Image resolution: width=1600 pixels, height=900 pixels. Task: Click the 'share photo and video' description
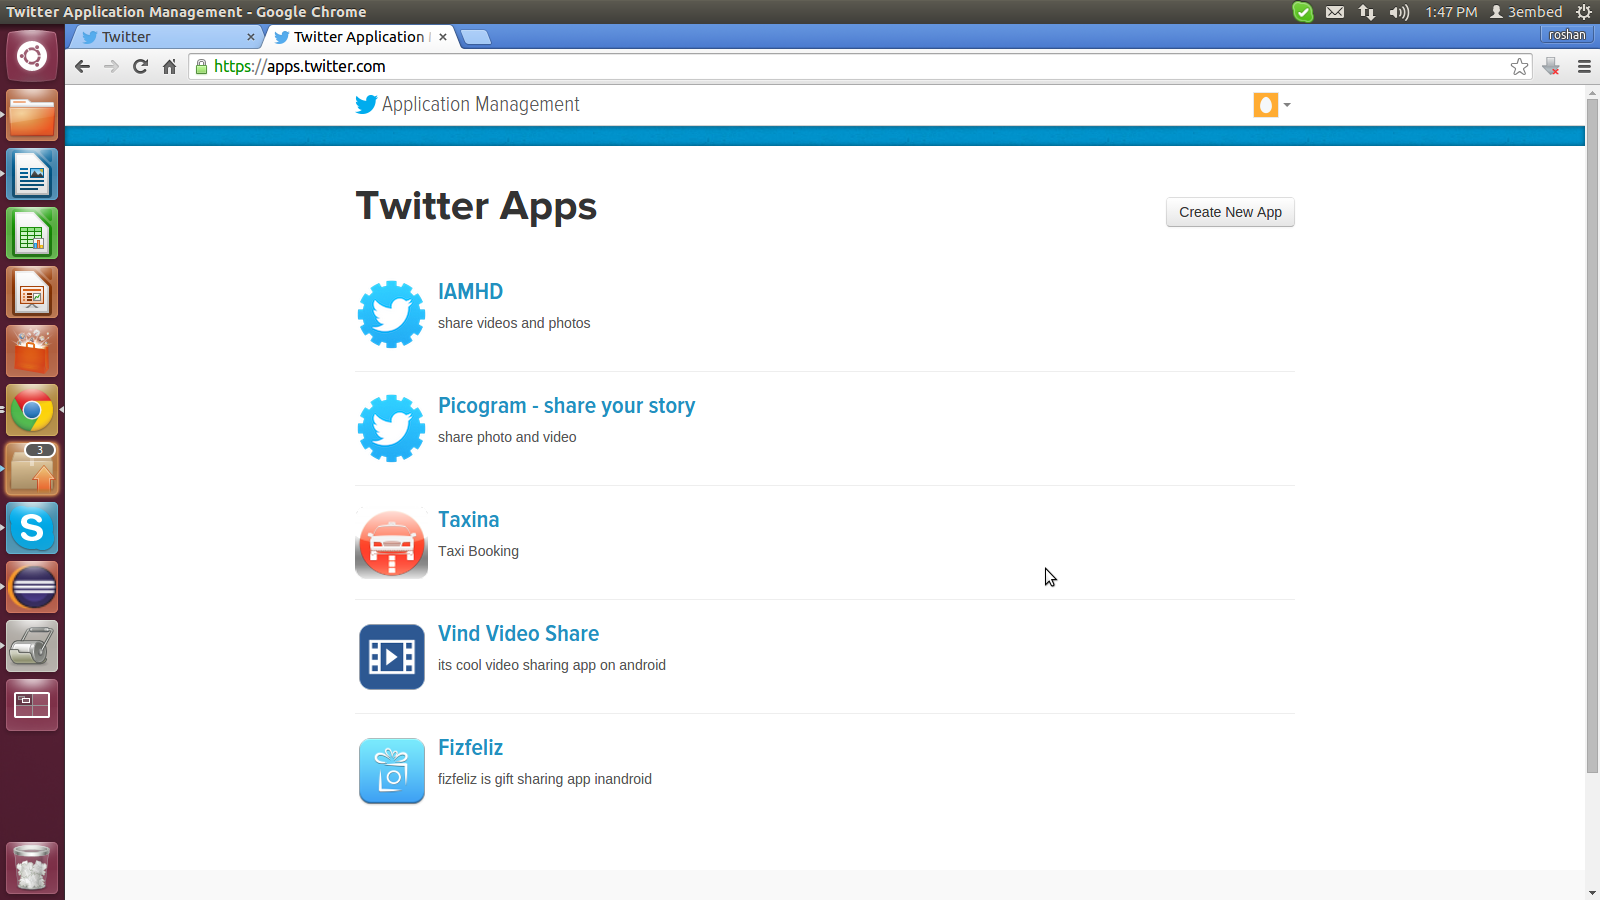coord(507,437)
